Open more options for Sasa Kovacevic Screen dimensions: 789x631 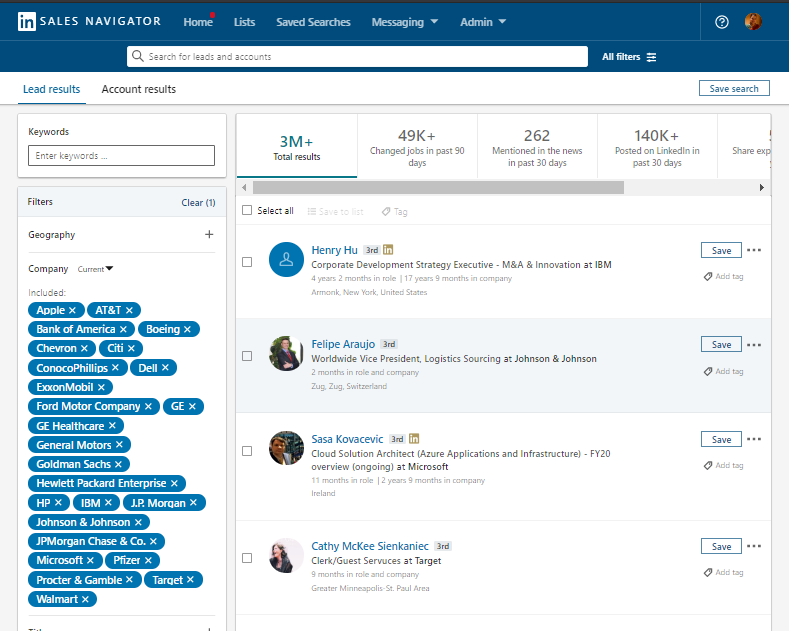pyautogui.click(x=754, y=439)
